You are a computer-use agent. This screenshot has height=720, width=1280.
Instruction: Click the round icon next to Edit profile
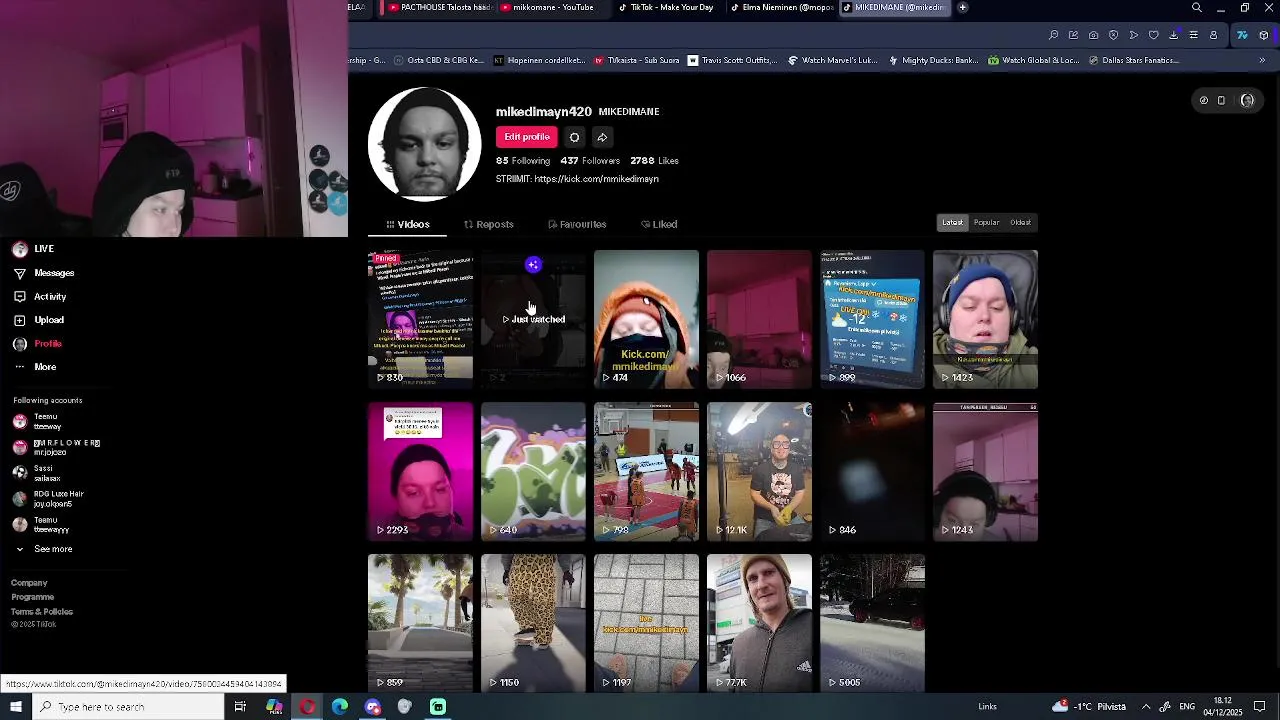point(574,137)
